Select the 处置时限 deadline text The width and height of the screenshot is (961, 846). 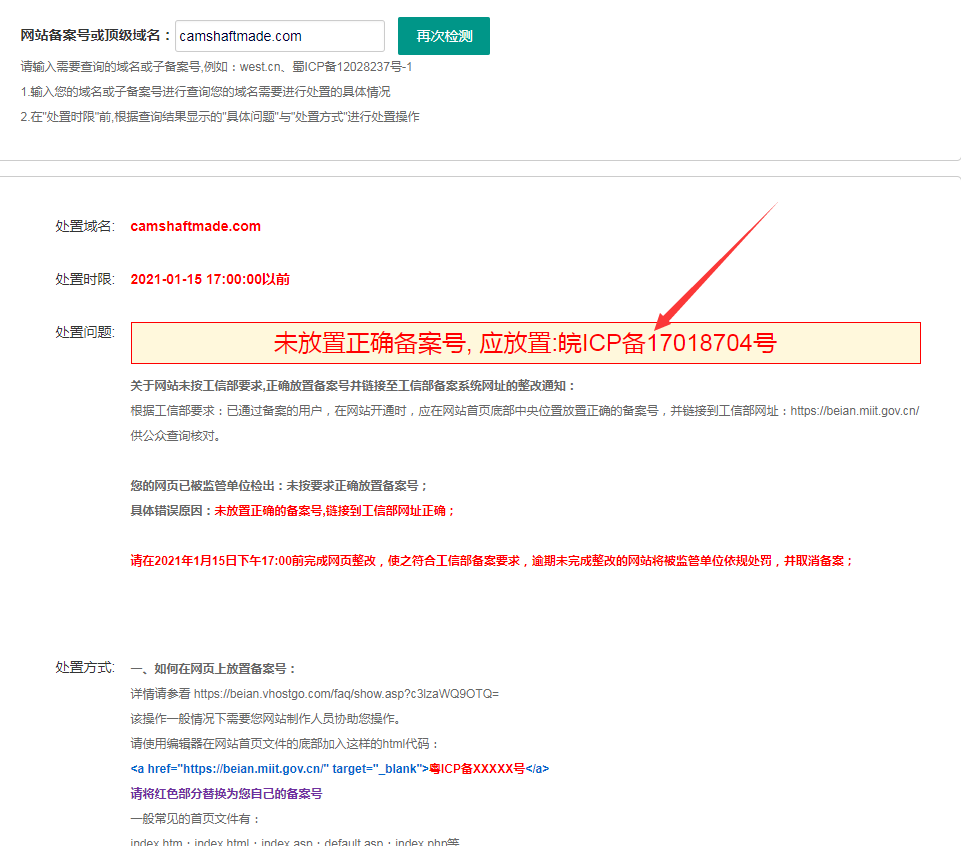pyautogui.click(x=209, y=279)
